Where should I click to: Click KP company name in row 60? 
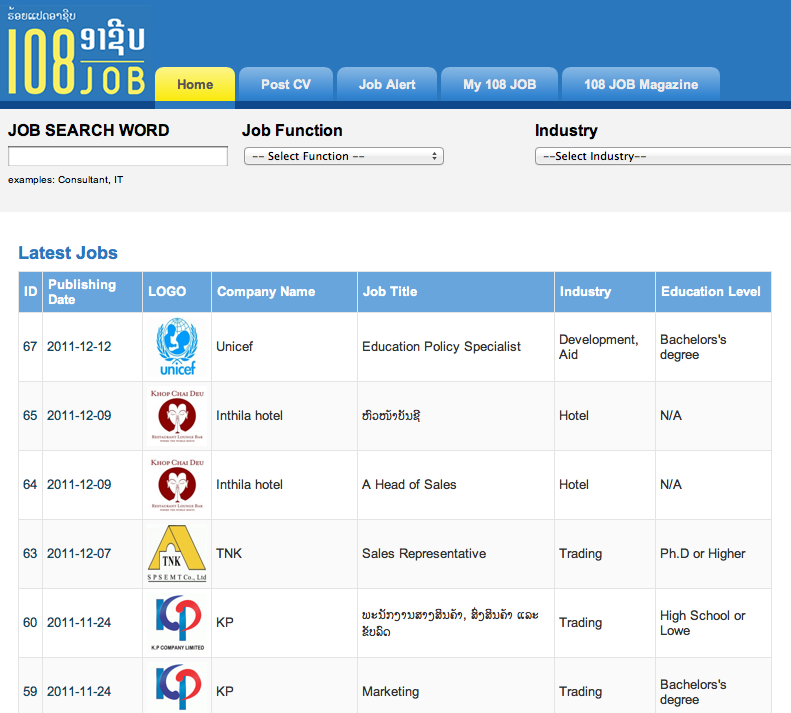coord(225,623)
